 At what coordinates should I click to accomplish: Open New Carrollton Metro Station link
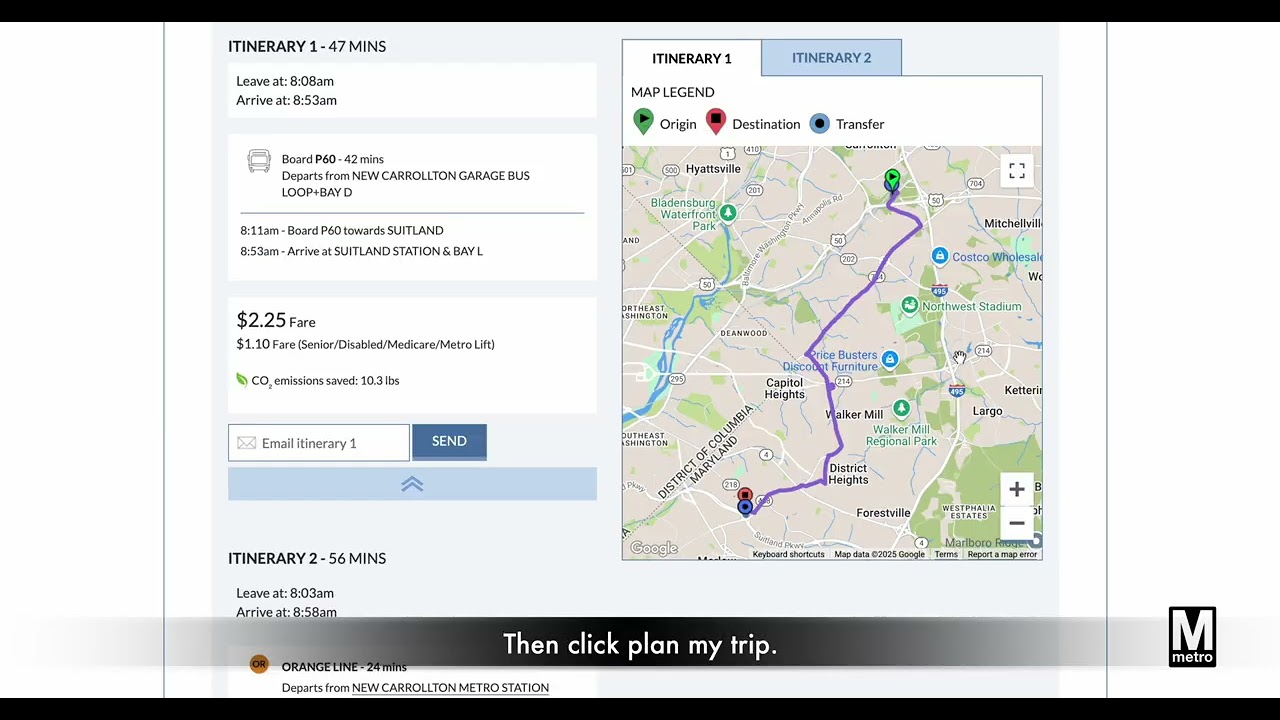tap(450, 688)
